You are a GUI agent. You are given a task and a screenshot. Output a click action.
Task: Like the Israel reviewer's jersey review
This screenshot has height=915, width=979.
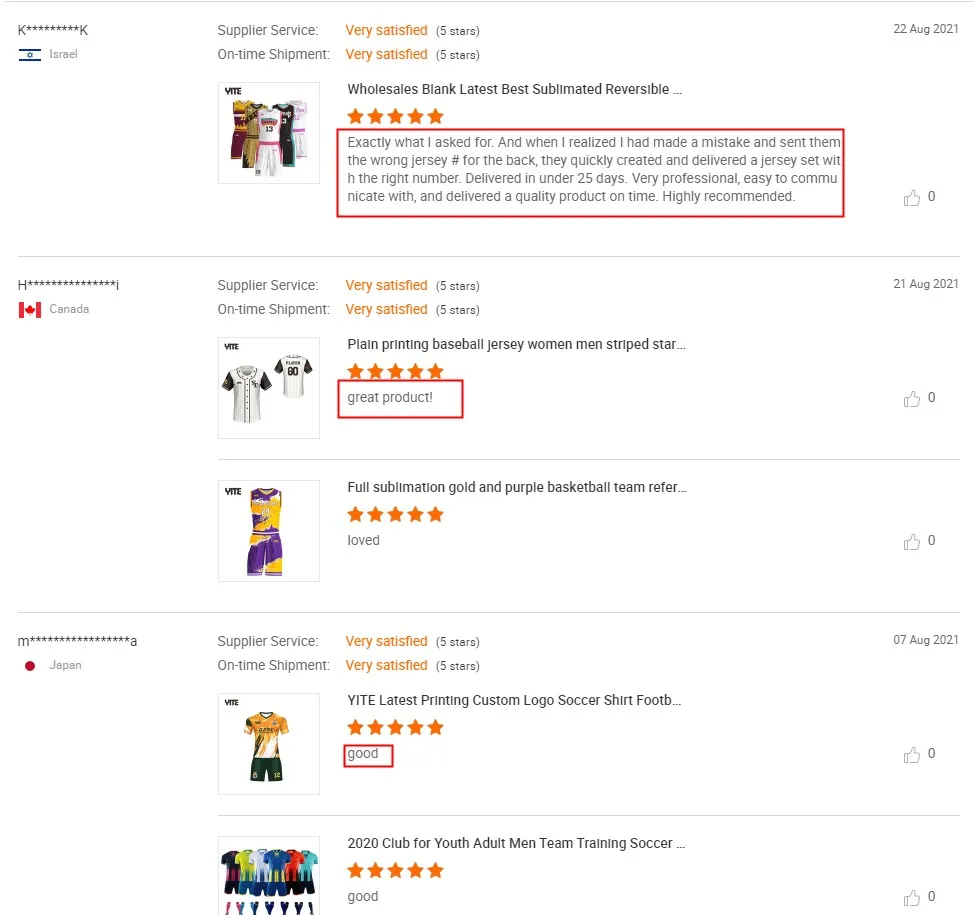tap(912, 198)
